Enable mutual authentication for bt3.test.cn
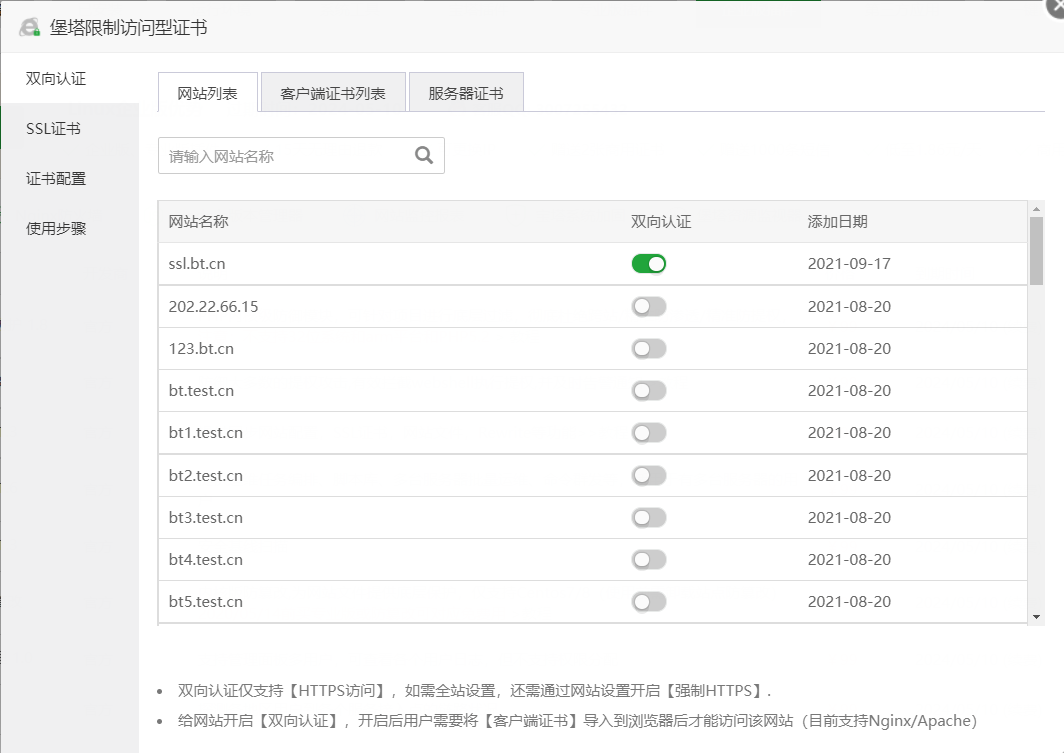 tap(648, 517)
